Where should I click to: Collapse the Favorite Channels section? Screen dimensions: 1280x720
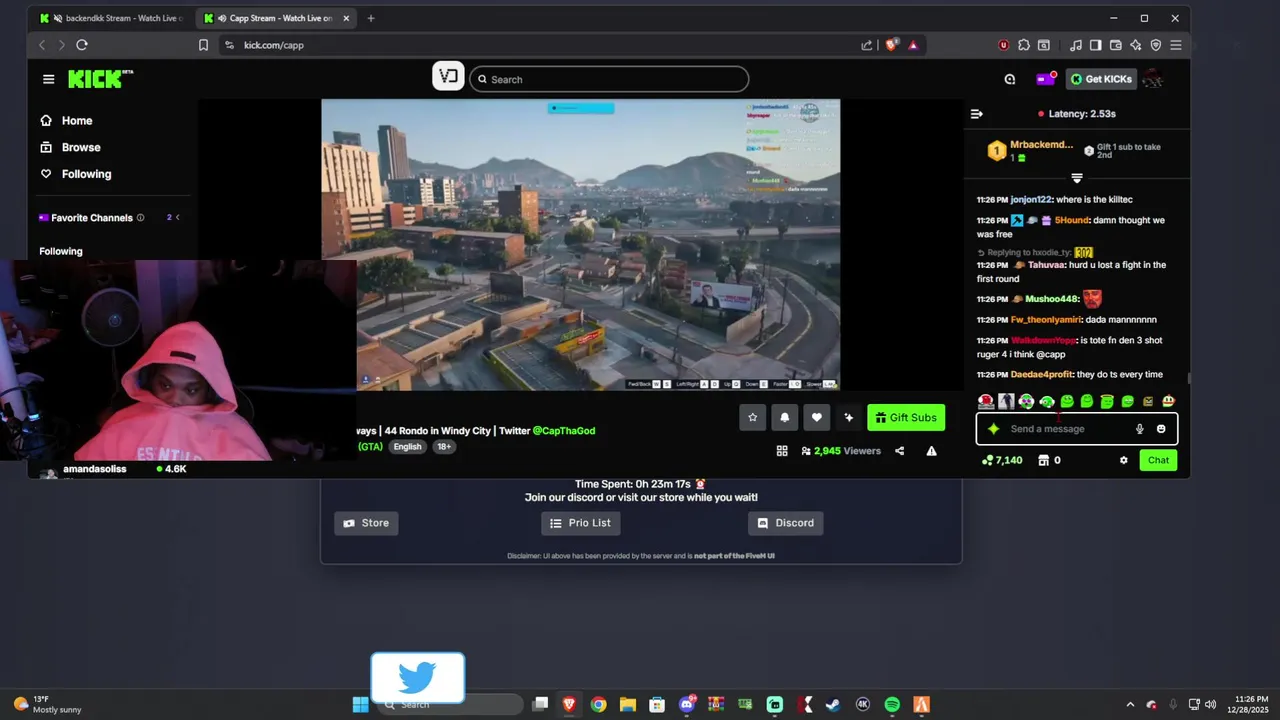pyautogui.click(x=177, y=217)
